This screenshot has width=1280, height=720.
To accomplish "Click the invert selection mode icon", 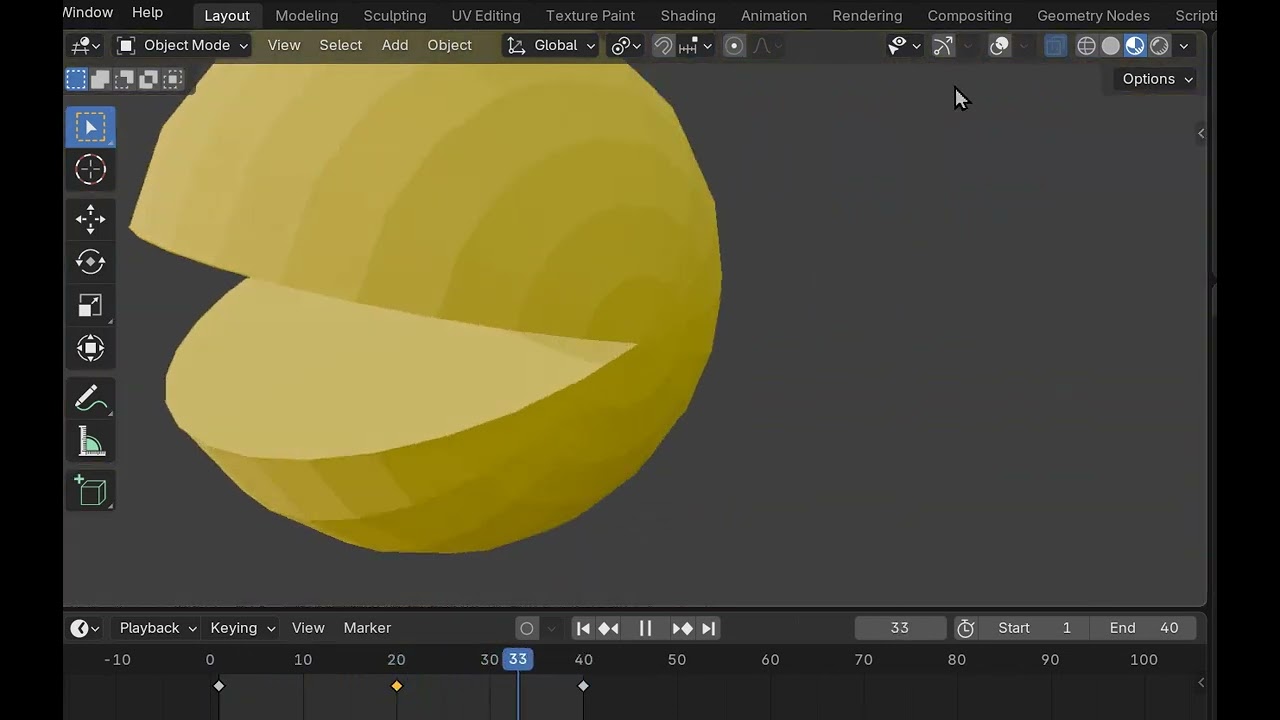I will 148,79.
